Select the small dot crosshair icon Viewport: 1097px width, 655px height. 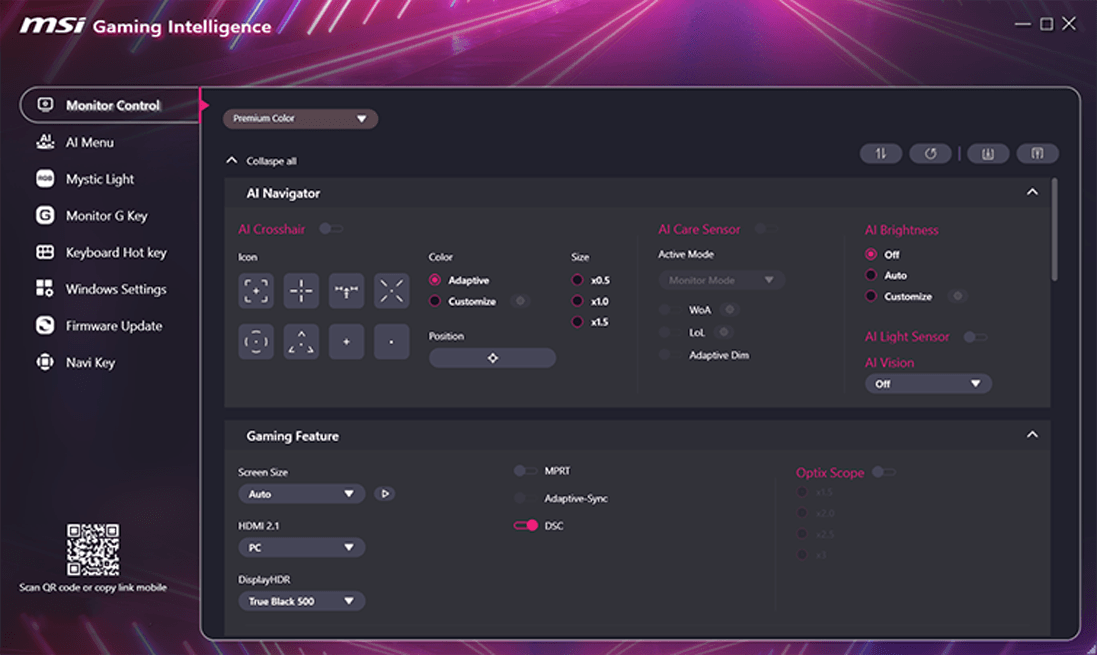point(391,341)
